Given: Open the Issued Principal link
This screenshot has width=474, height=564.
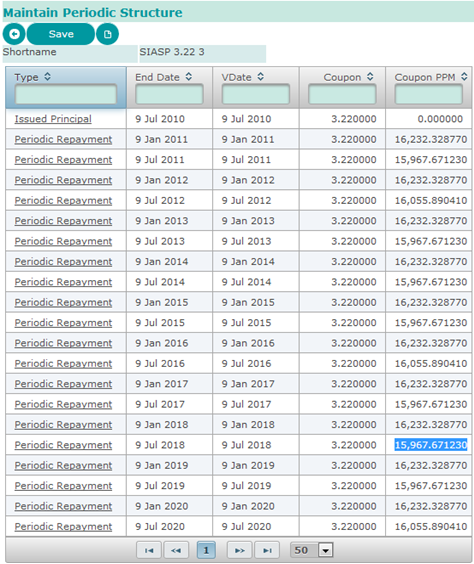Looking at the screenshot, I should point(53,119).
